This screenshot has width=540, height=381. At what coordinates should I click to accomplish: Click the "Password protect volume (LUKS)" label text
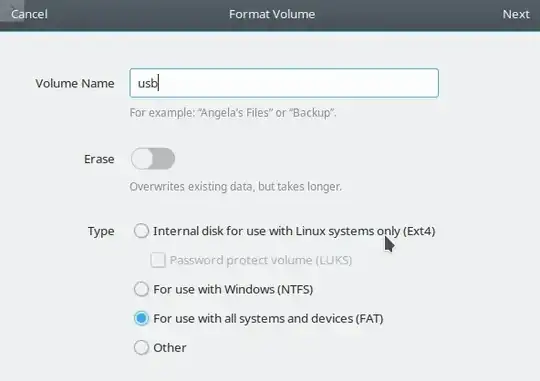[x=261, y=260]
